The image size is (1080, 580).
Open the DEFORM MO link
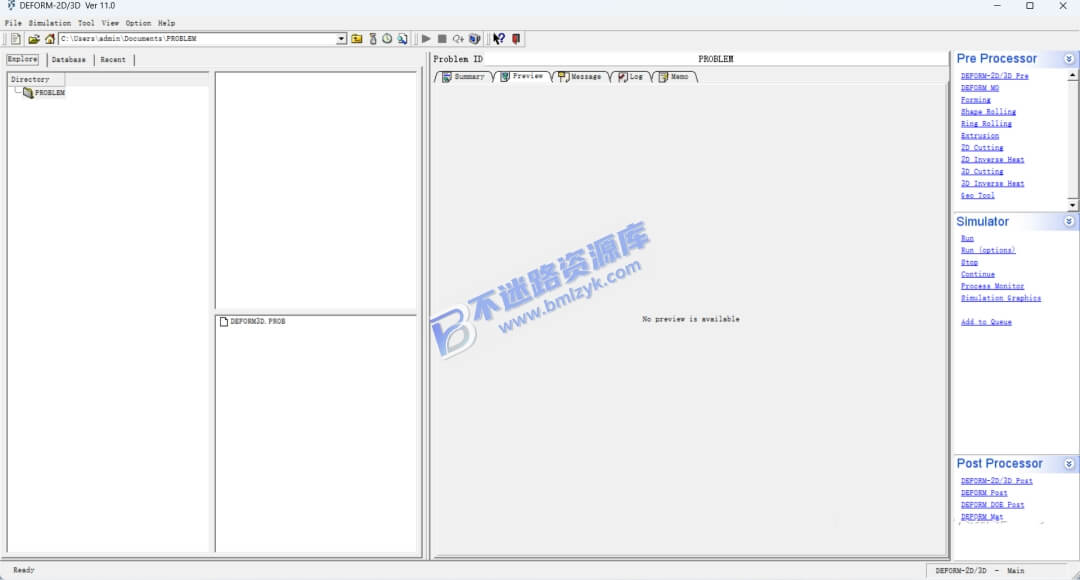click(979, 88)
